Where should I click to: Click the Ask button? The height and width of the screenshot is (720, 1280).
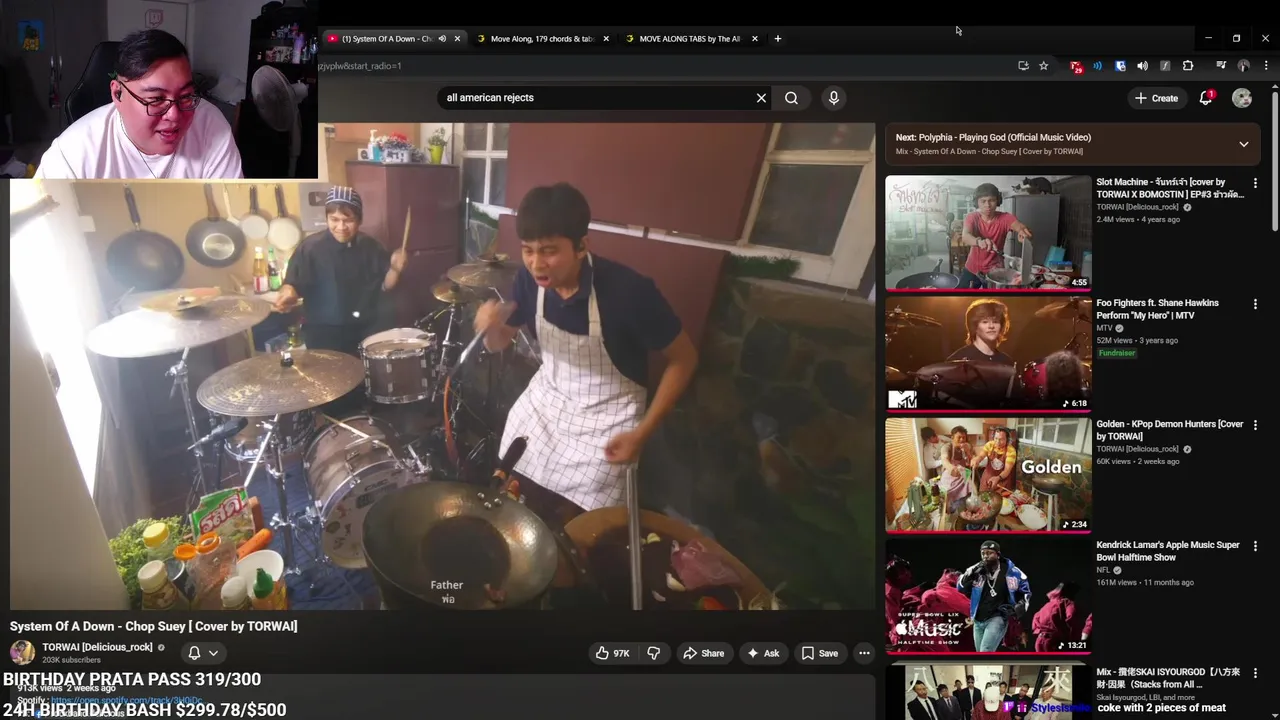pos(762,653)
